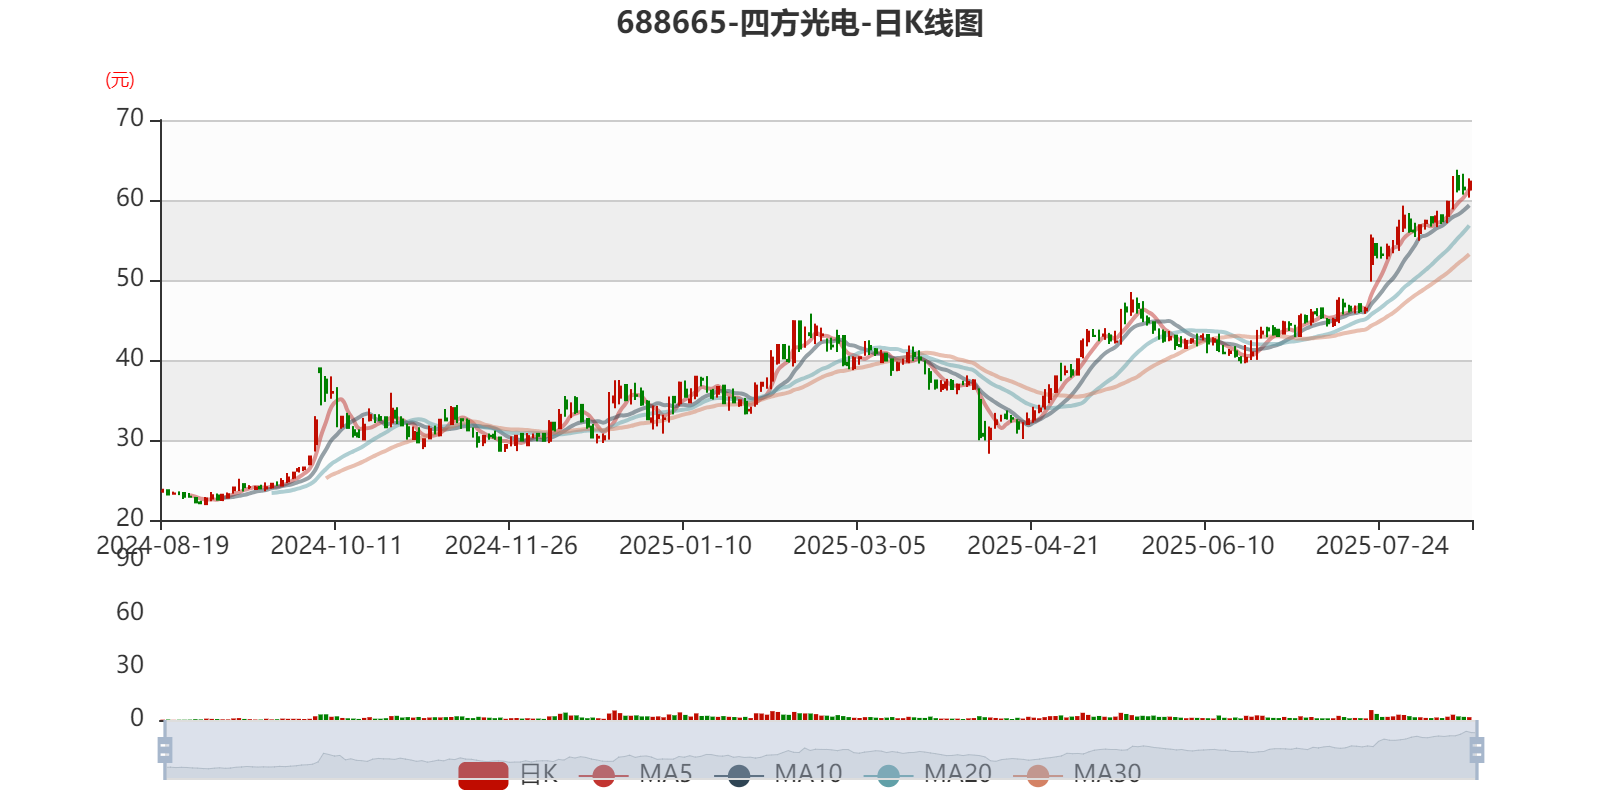Click the right handle of the zoom slider

(x=1476, y=749)
